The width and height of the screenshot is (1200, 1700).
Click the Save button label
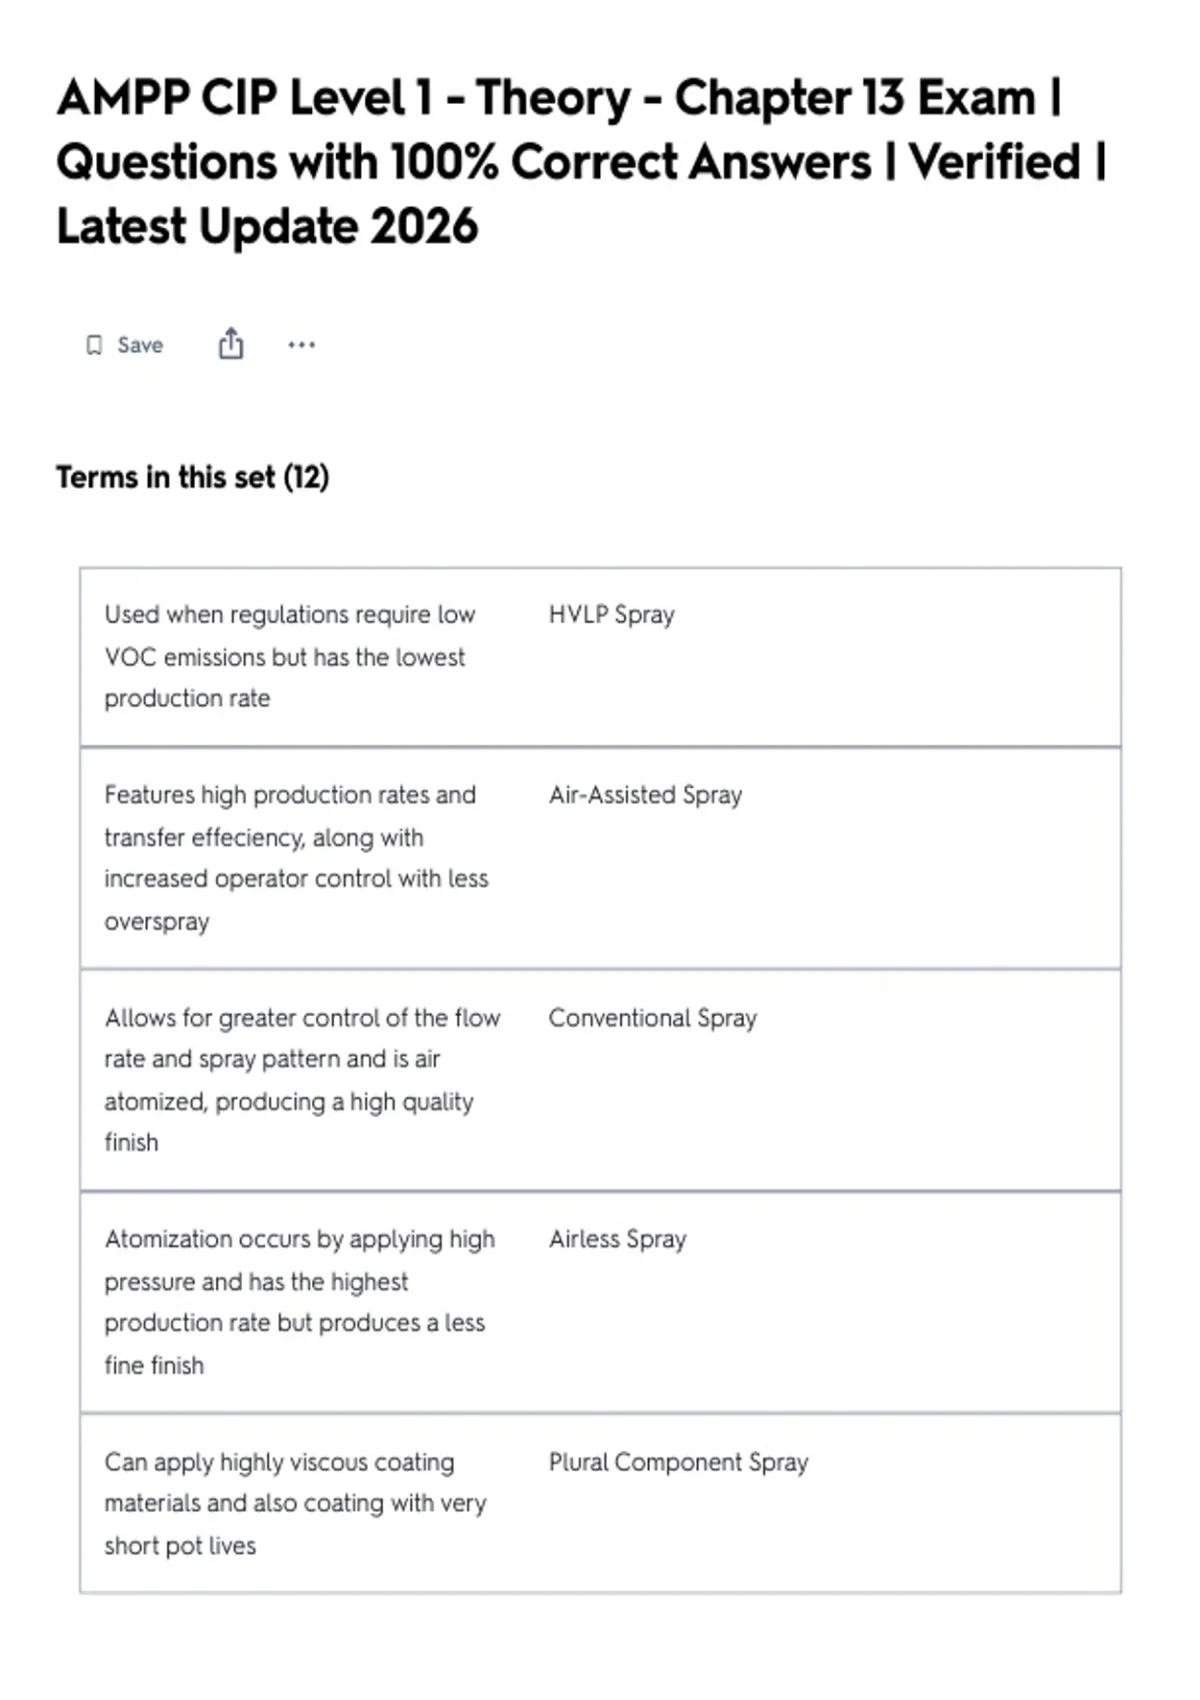coord(140,345)
